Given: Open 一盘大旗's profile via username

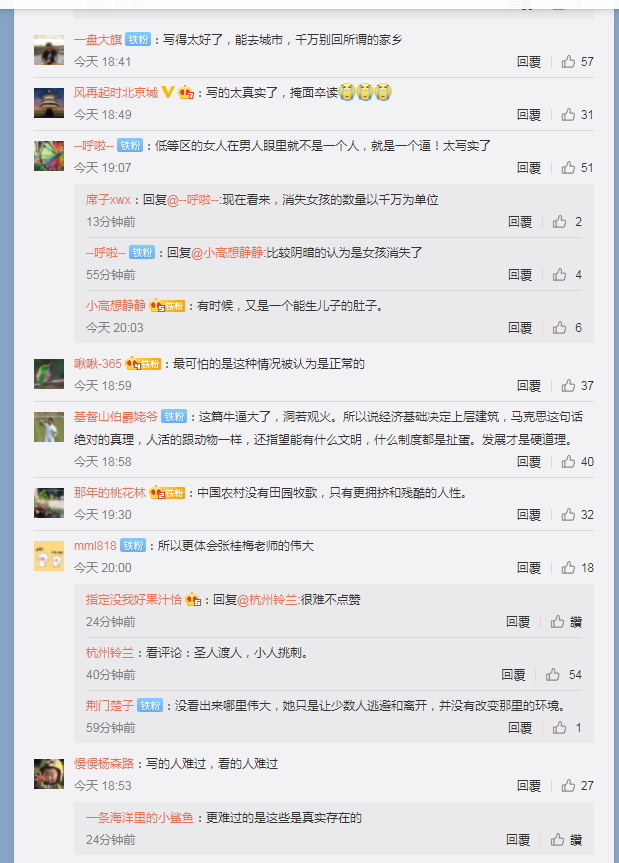Looking at the screenshot, I should tap(98, 40).
